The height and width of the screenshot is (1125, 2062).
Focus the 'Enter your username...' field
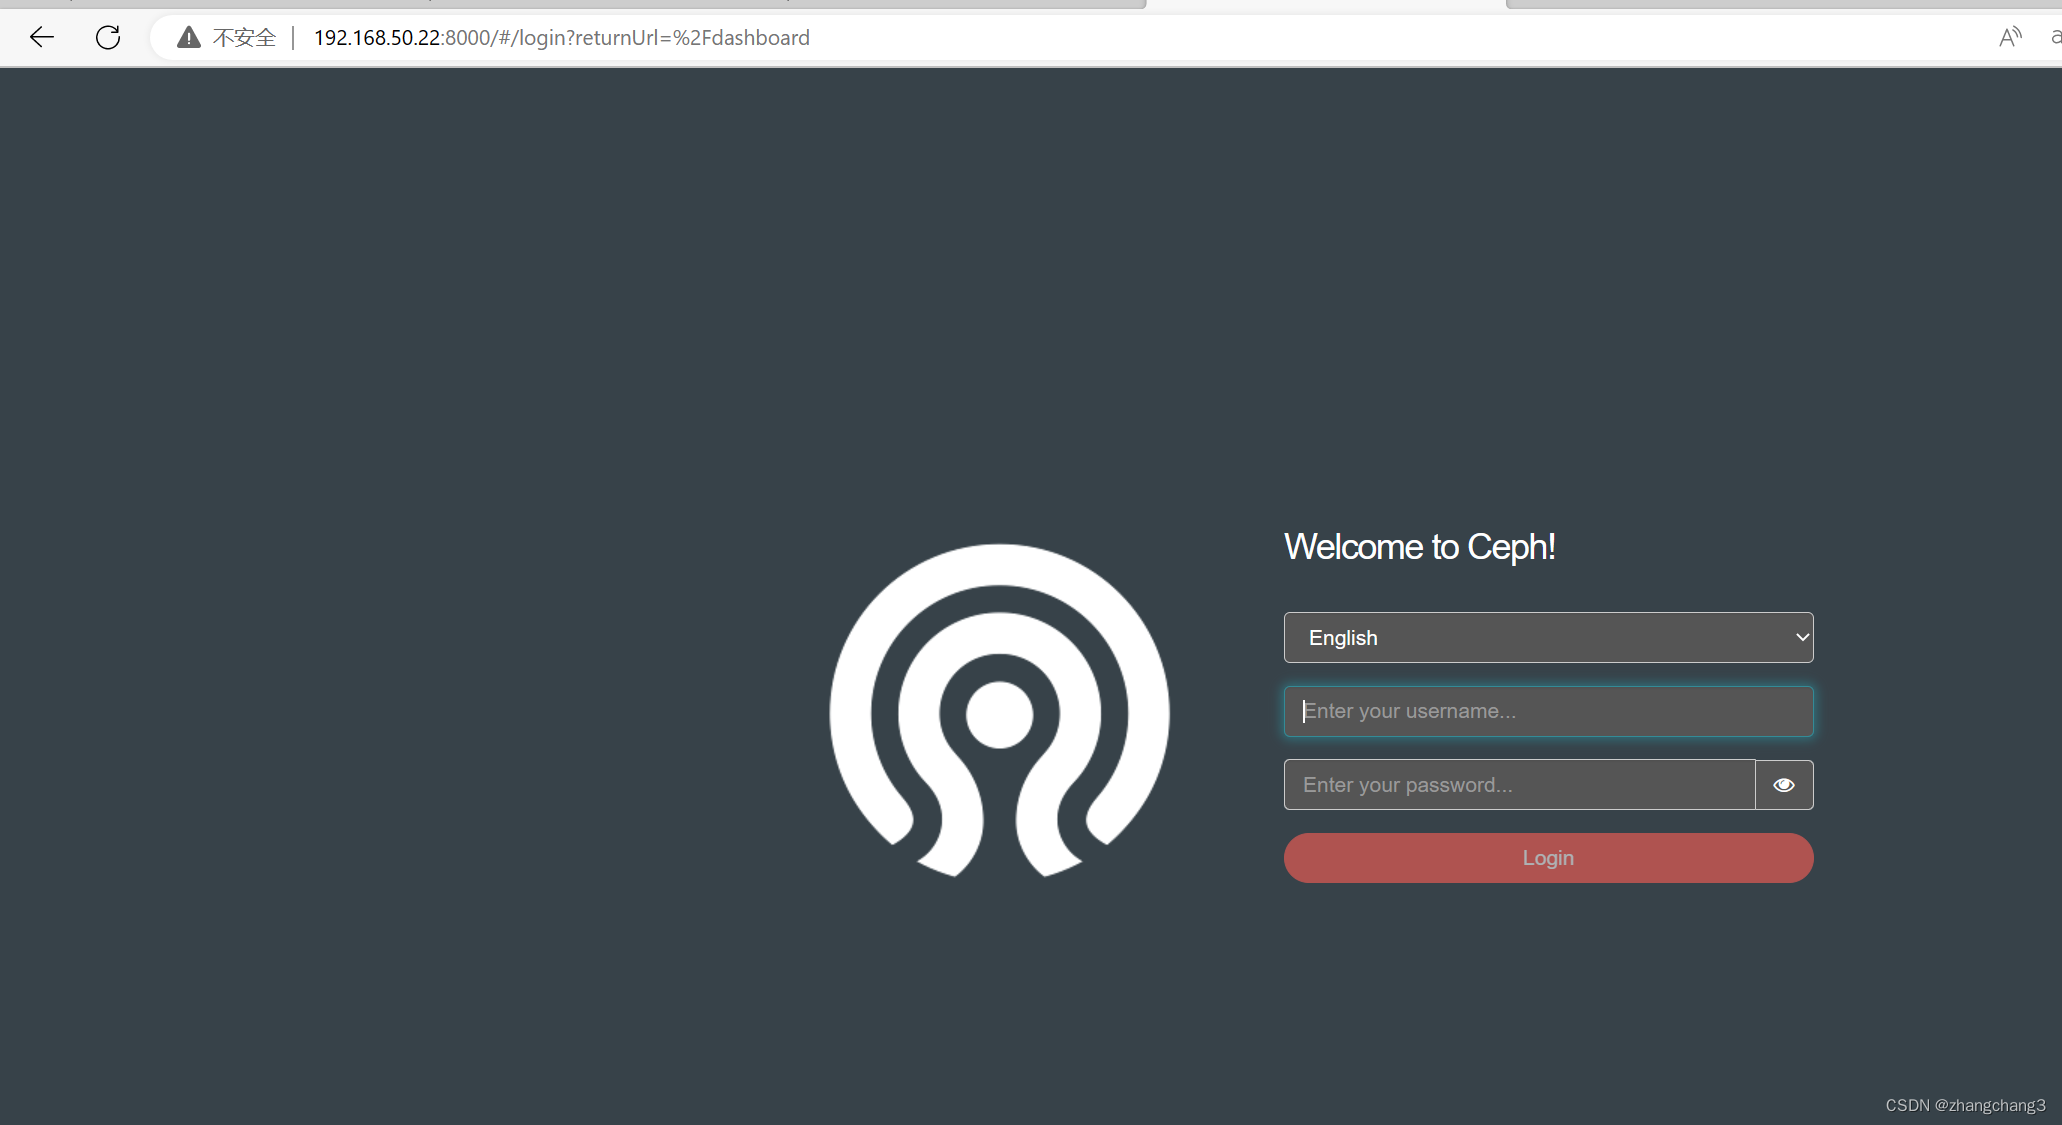coord(1547,711)
